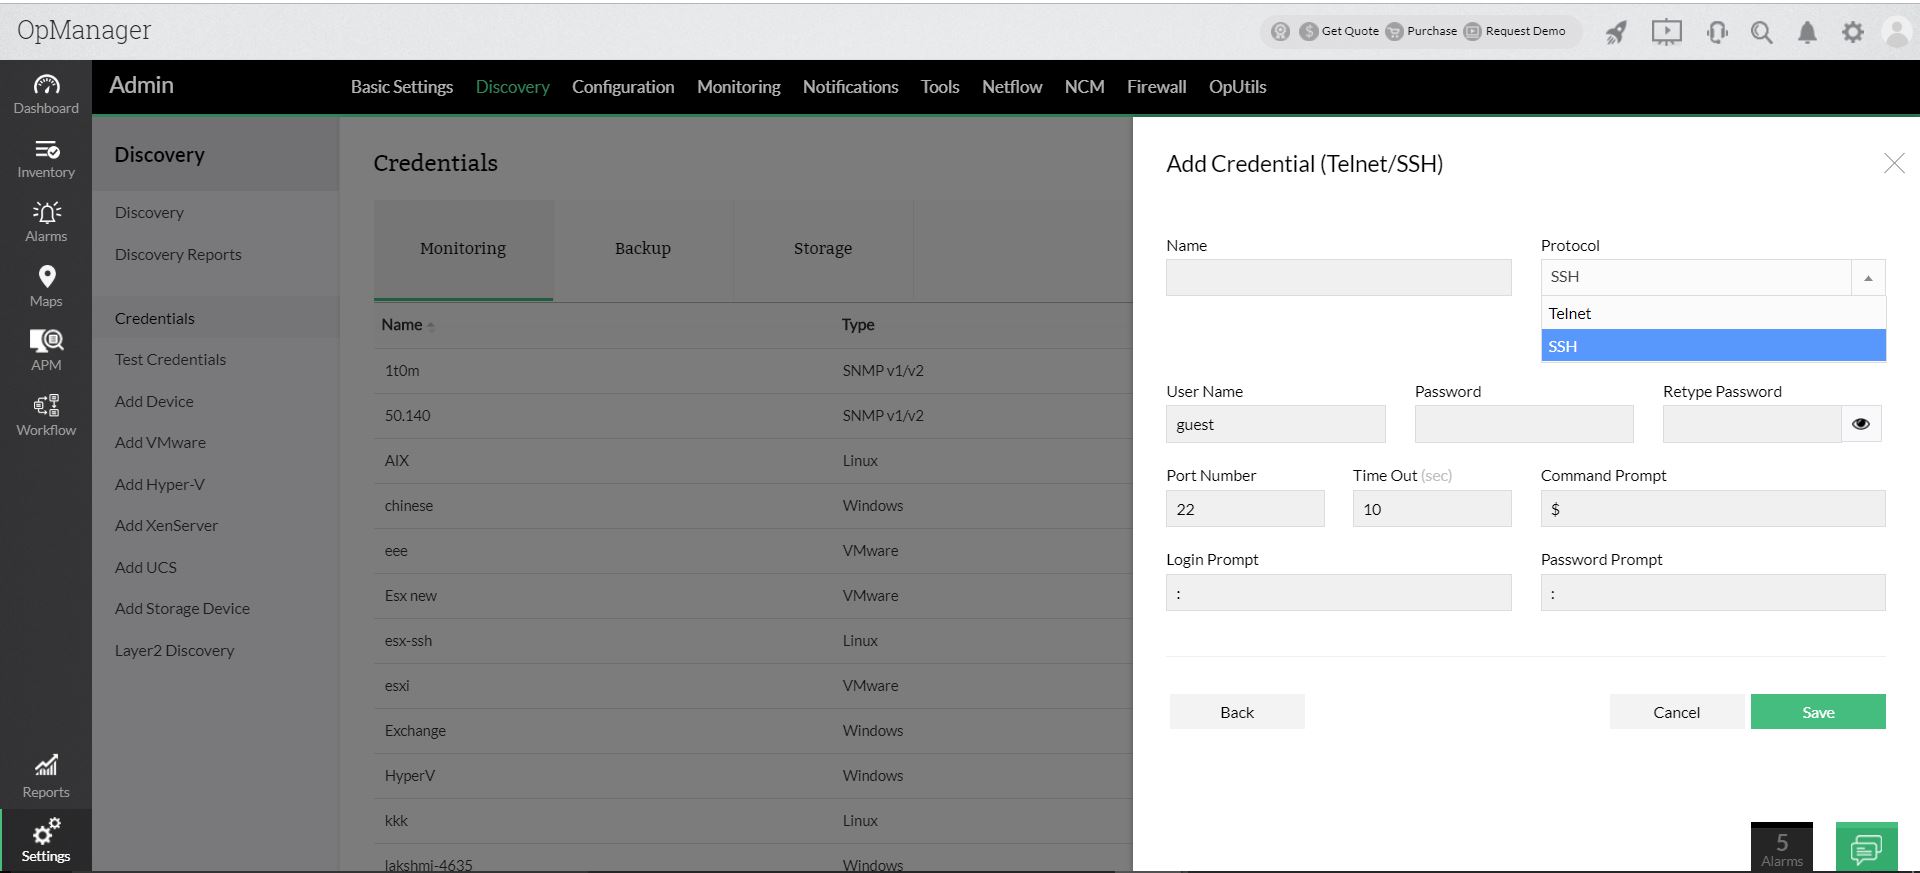Toggle password visibility with the eye icon

(x=1860, y=424)
